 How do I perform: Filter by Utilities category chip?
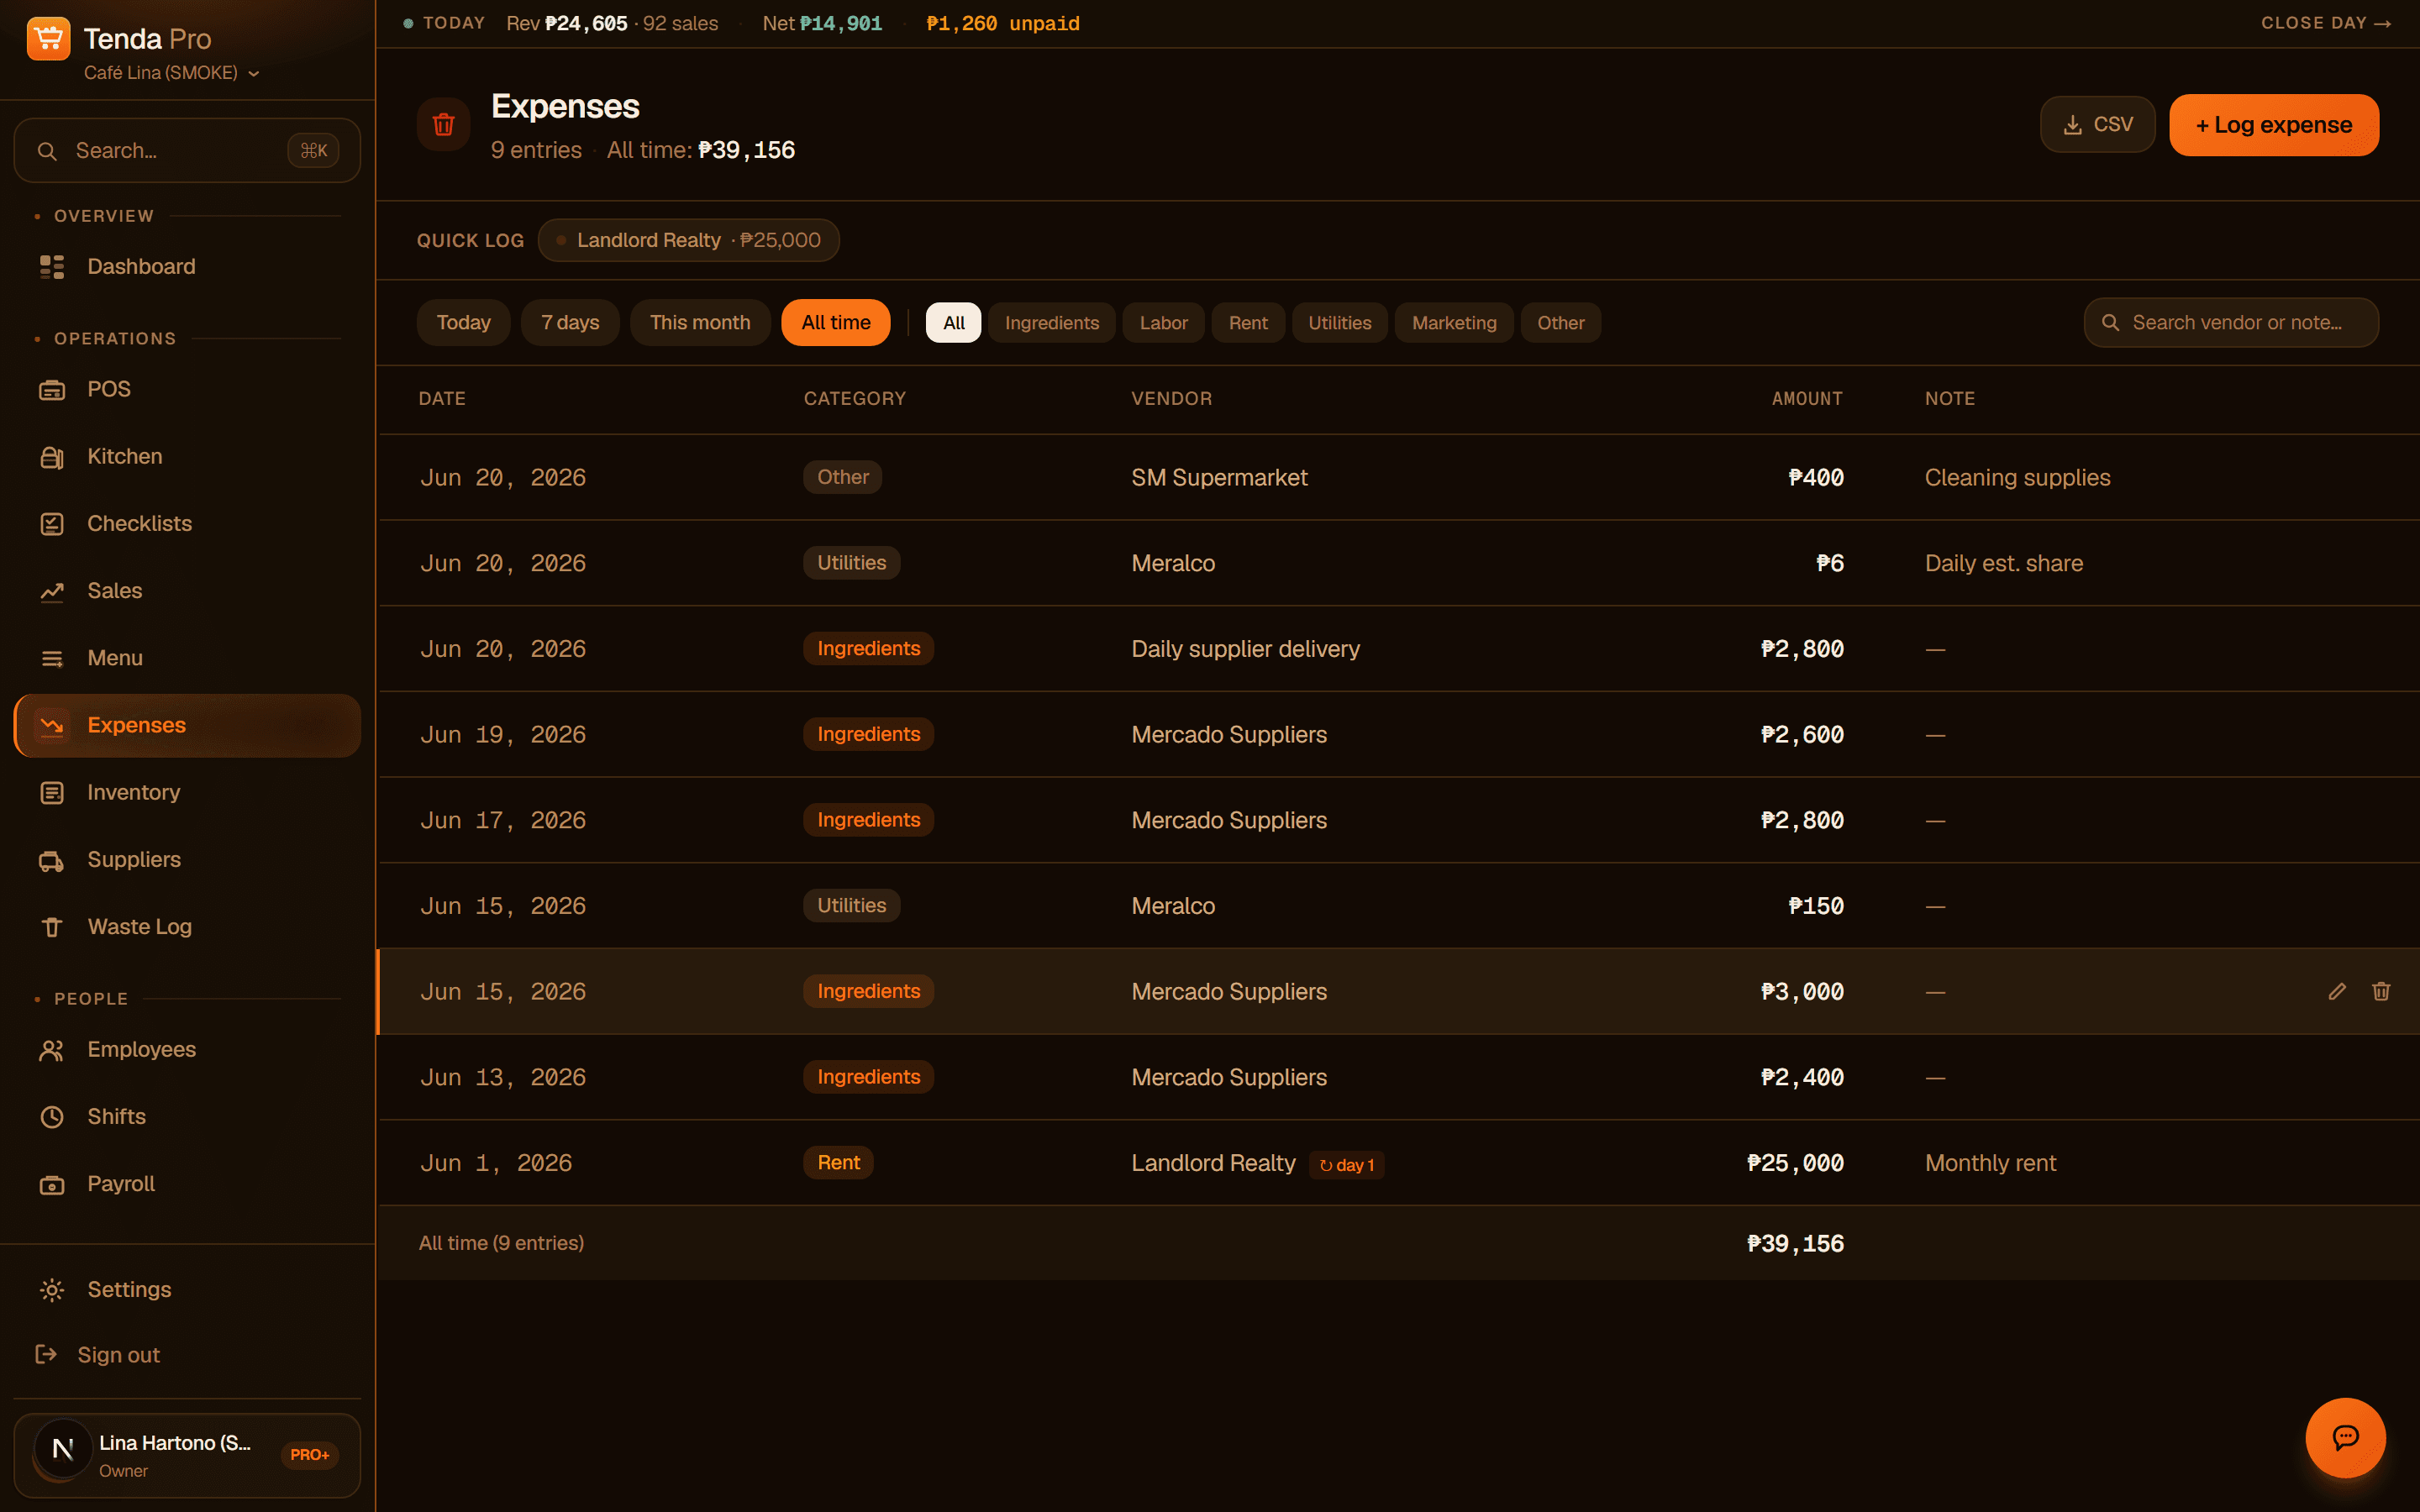[1340, 323]
